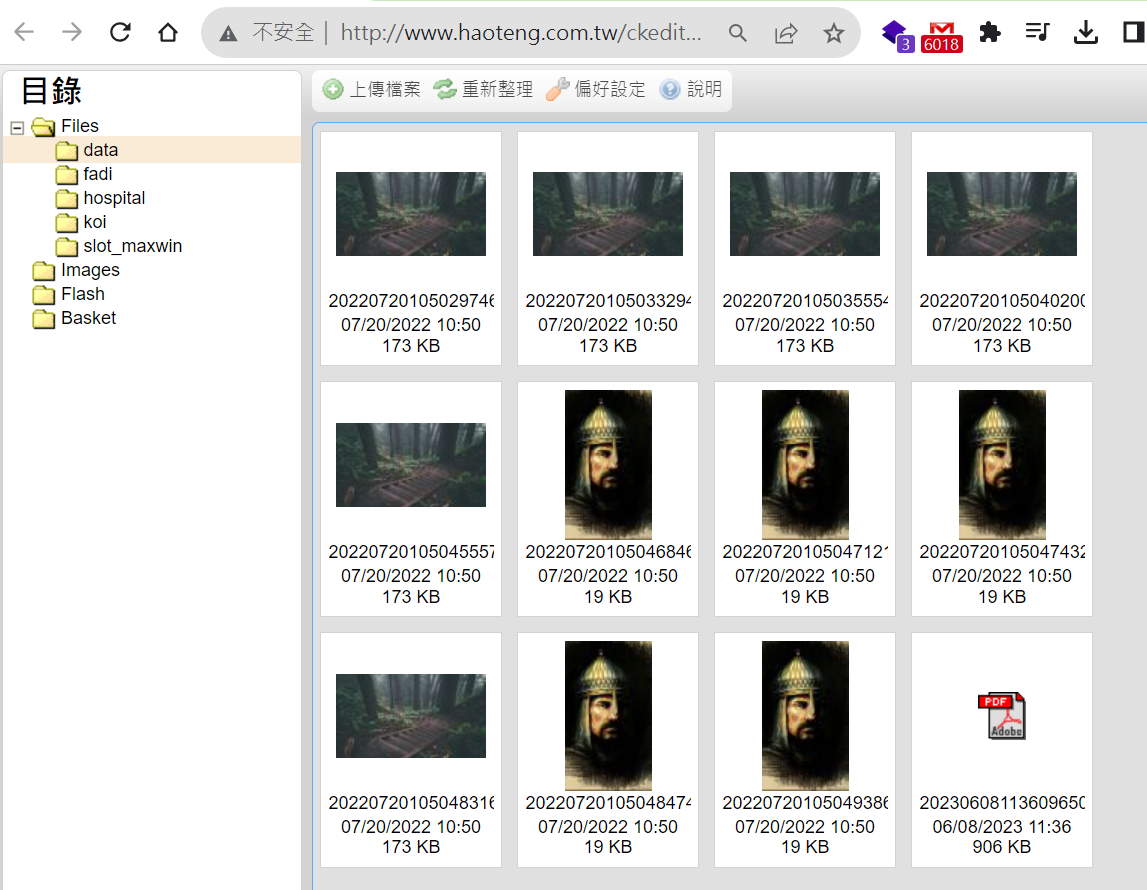Open the Extensions puzzle piece menu
The width and height of the screenshot is (1147, 890).
point(990,32)
